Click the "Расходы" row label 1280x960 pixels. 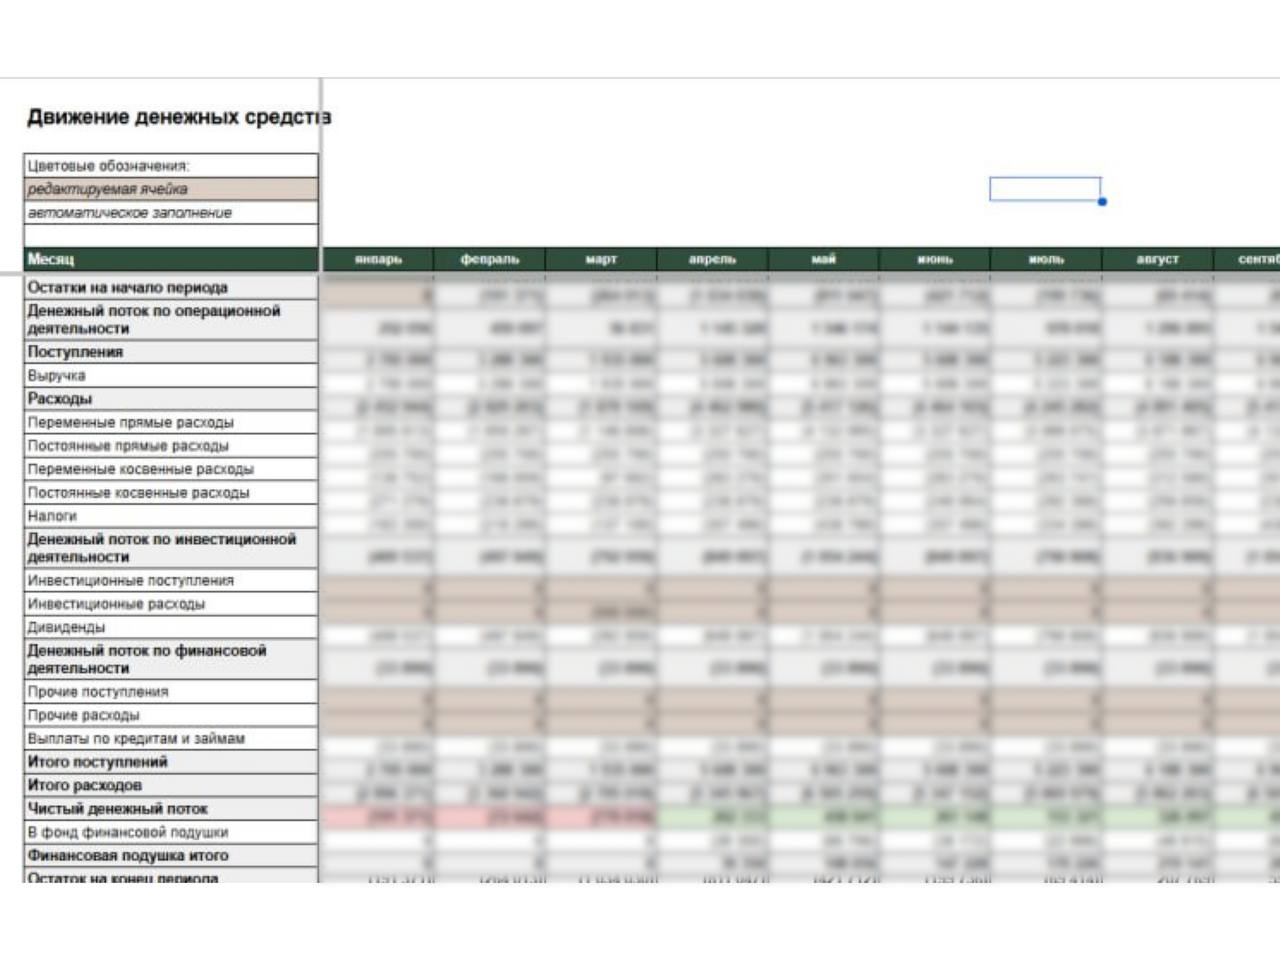171,399
